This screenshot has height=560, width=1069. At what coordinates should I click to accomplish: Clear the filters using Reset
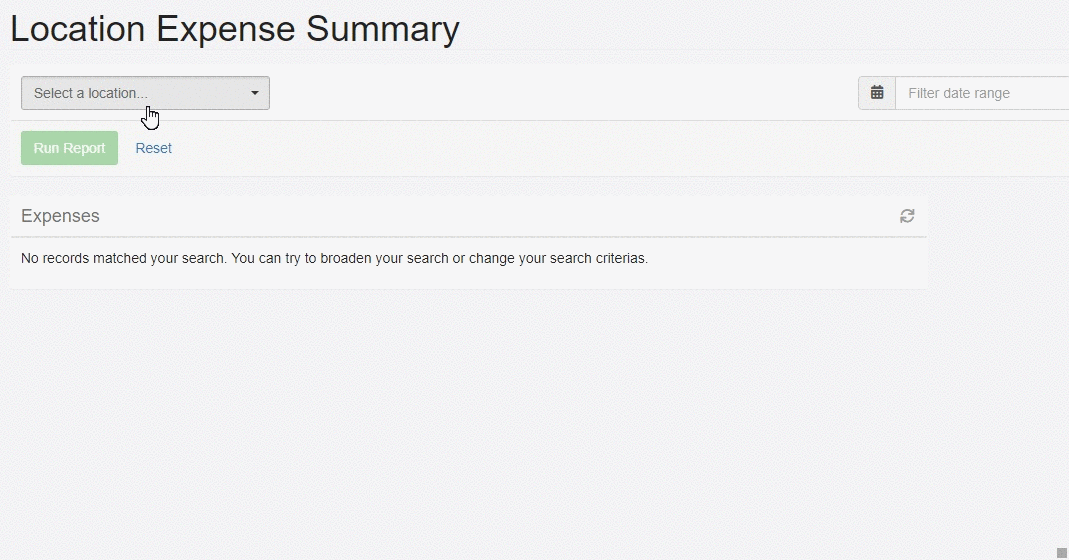coord(153,148)
